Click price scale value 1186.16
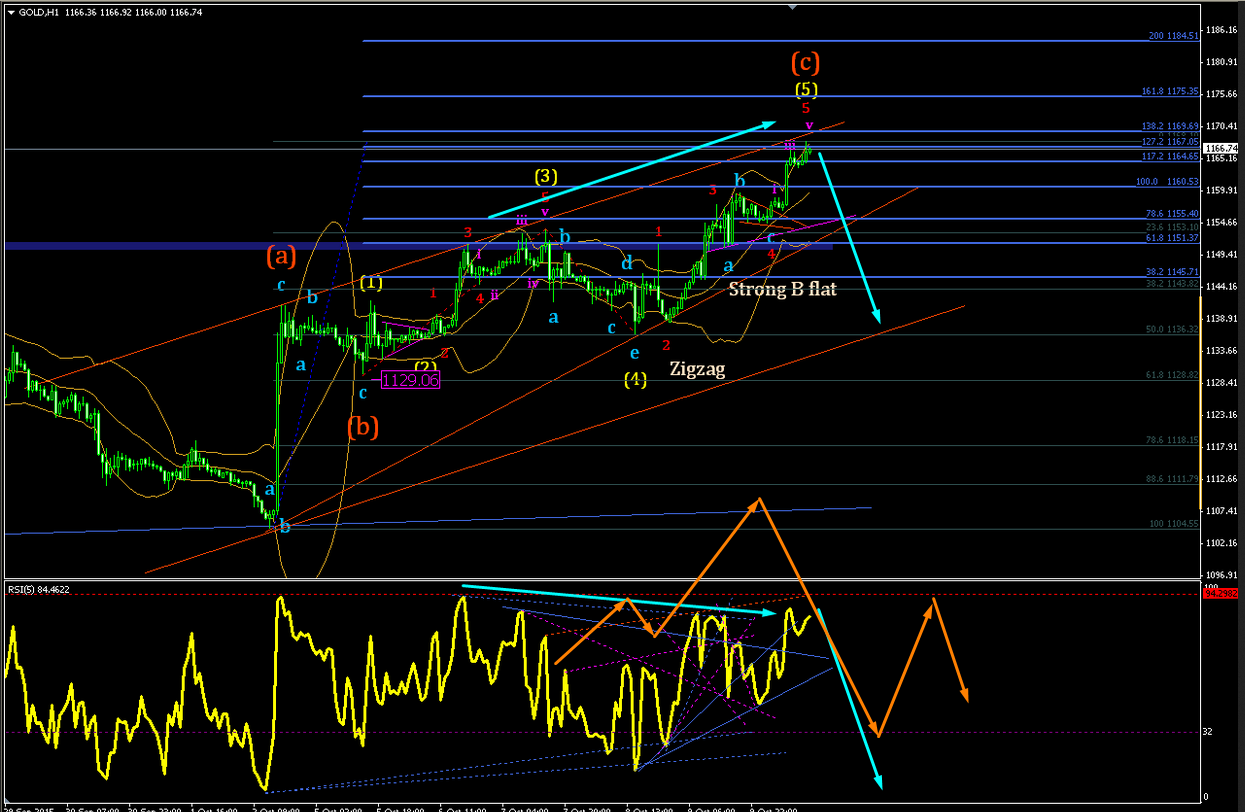This screenshot has width=1245, height=812. [1223, 30]
